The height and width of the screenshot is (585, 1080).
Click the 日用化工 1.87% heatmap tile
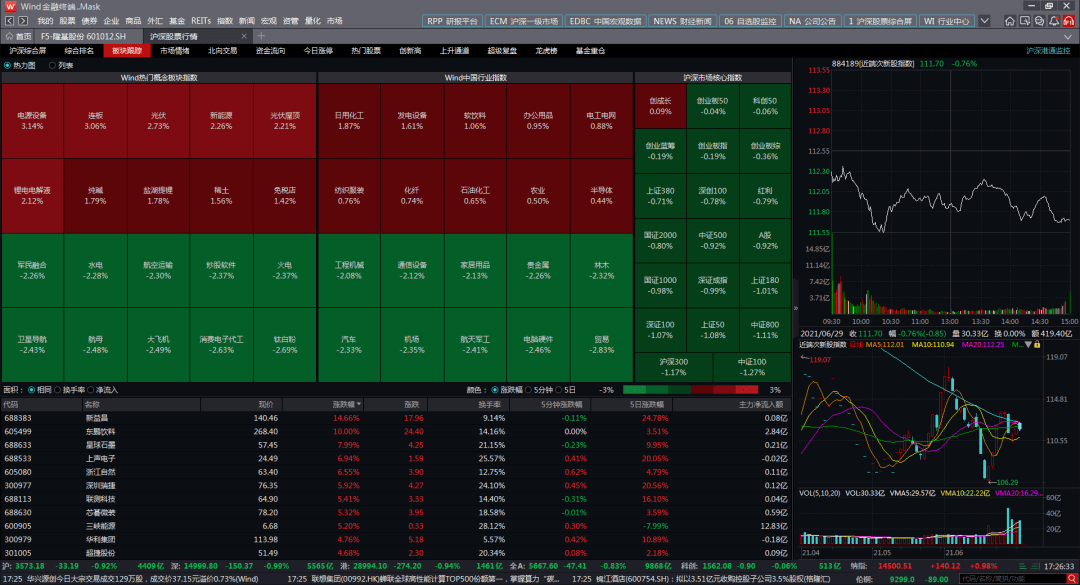pos(349,121)
